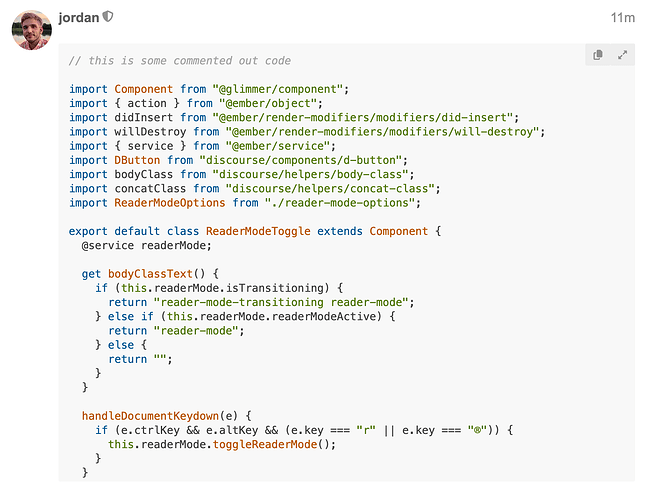
Task: Expand code block to fullscreen view
Action: point(622,55)
